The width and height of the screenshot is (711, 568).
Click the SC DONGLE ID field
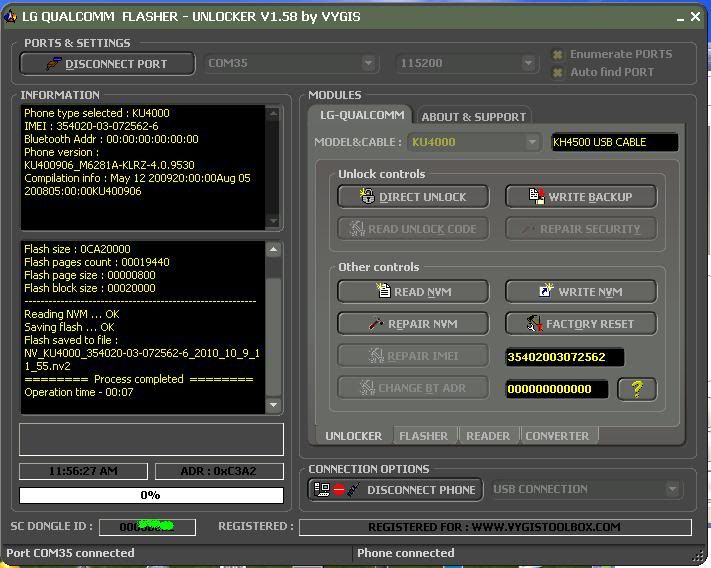(x=147, y=527)
